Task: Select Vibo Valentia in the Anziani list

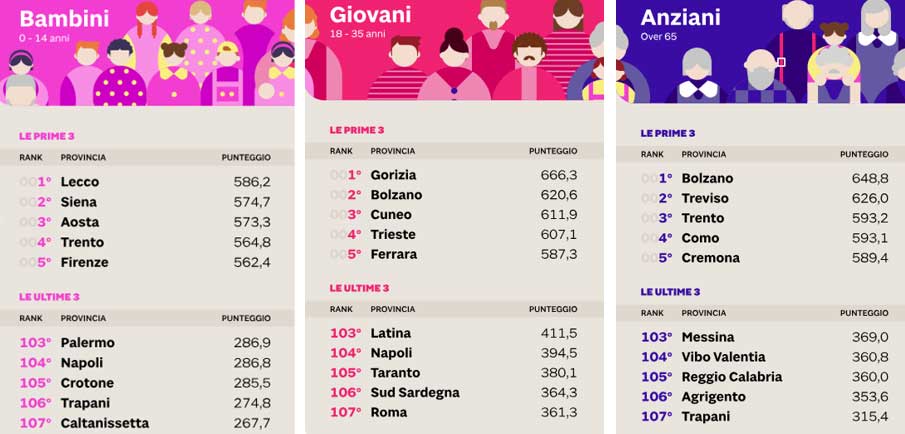Action: (723, 357)
